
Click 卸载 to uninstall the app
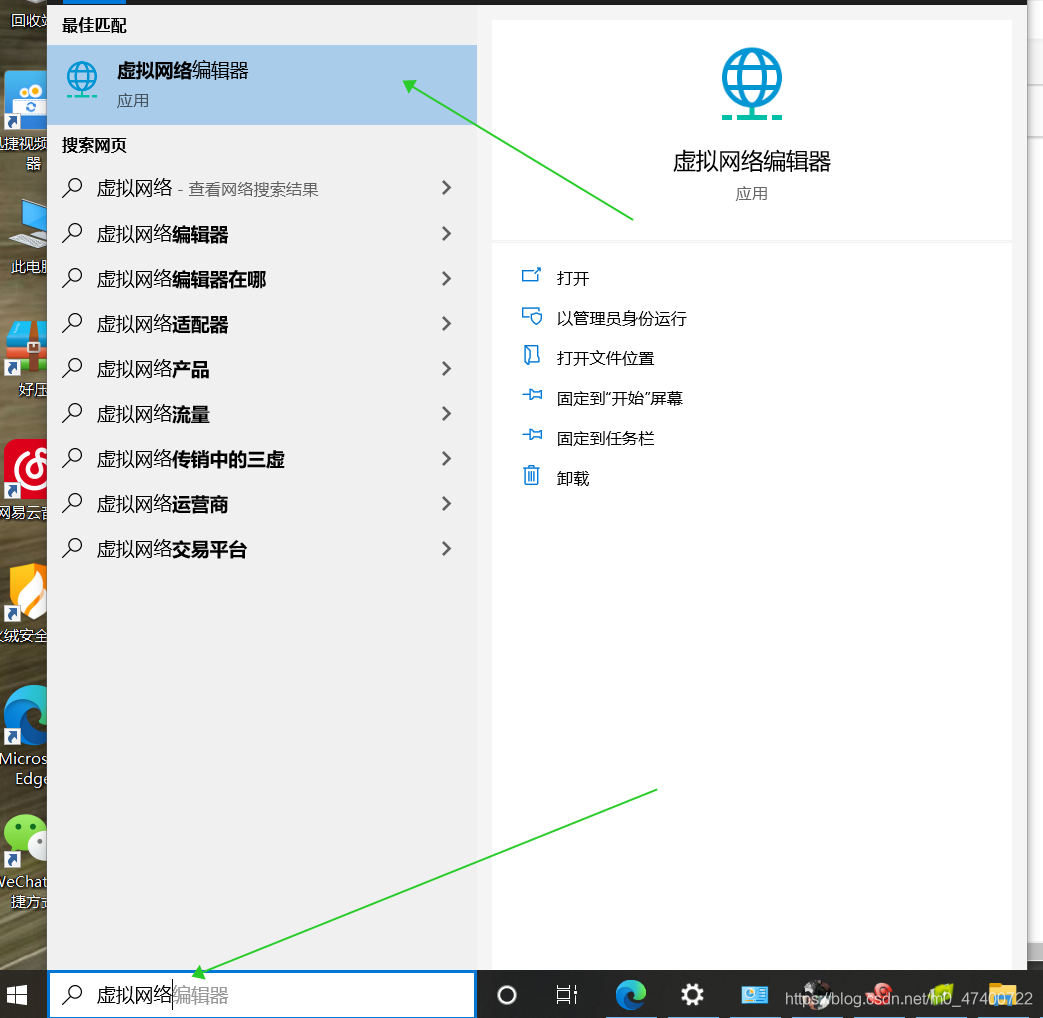572,478
